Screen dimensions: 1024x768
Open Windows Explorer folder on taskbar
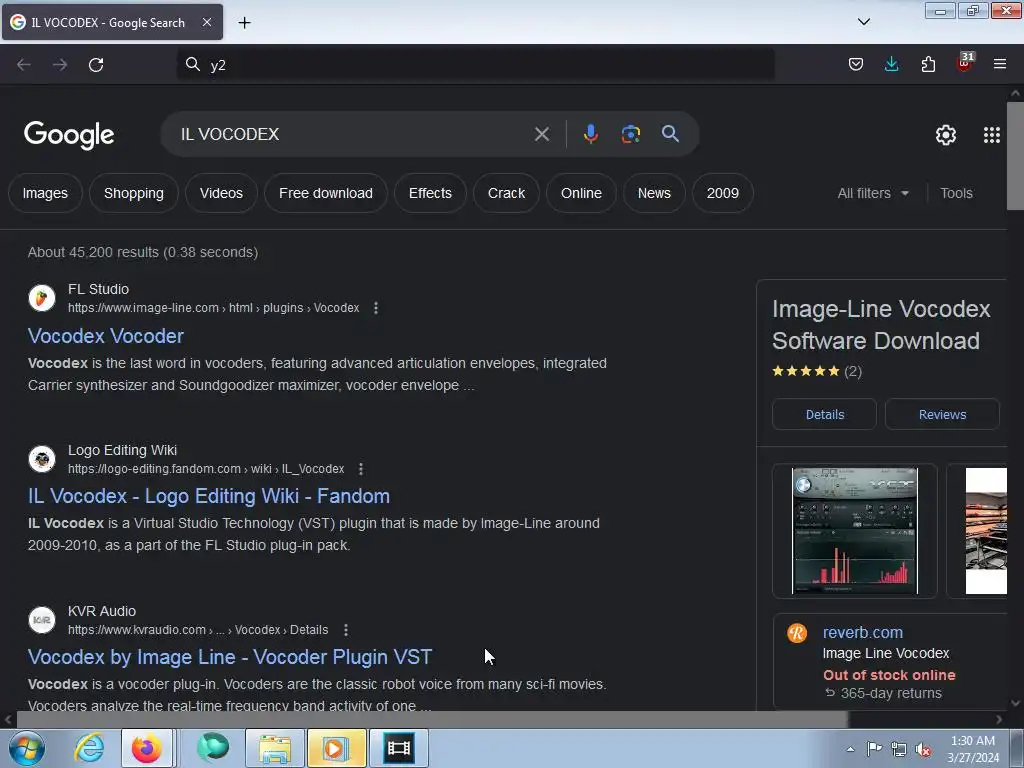pos(275,748)
